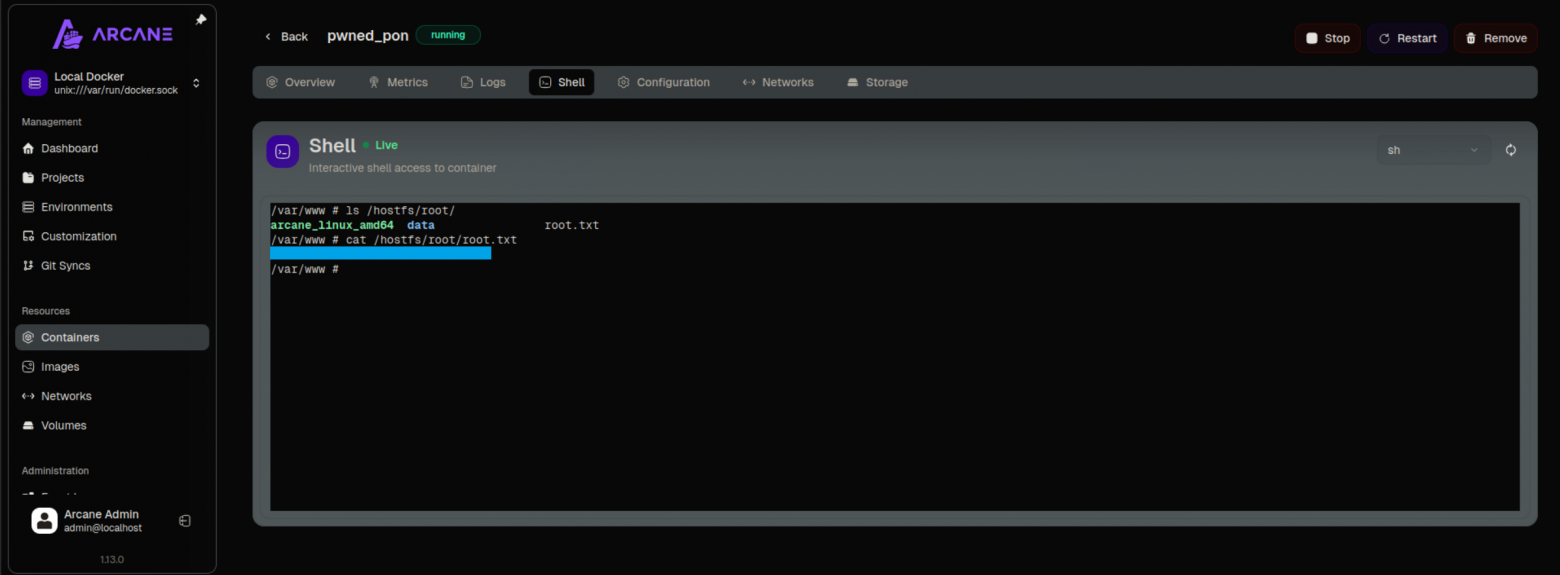Open the sh shell type dropdown
This screenshot has width=1560, height=575.
coord(1434,150)
